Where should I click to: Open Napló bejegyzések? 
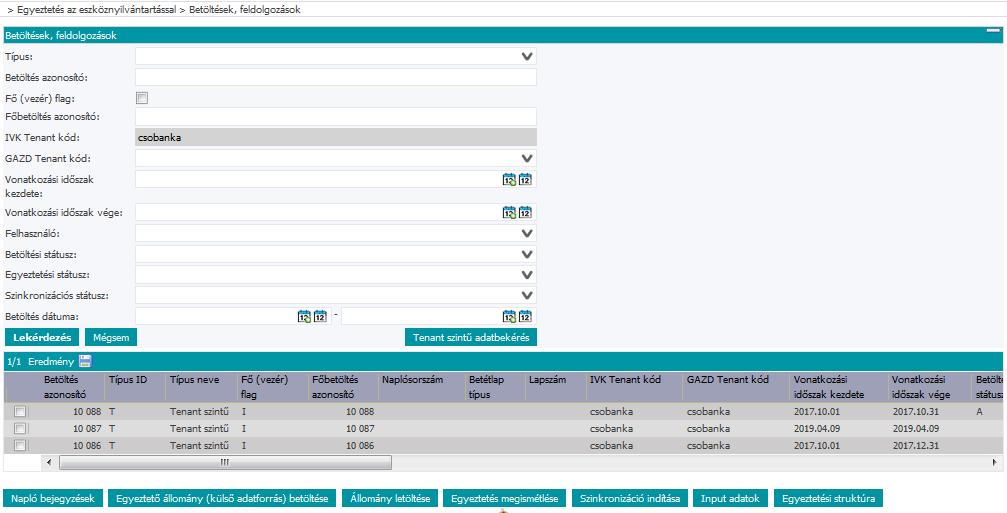(53, 498)
